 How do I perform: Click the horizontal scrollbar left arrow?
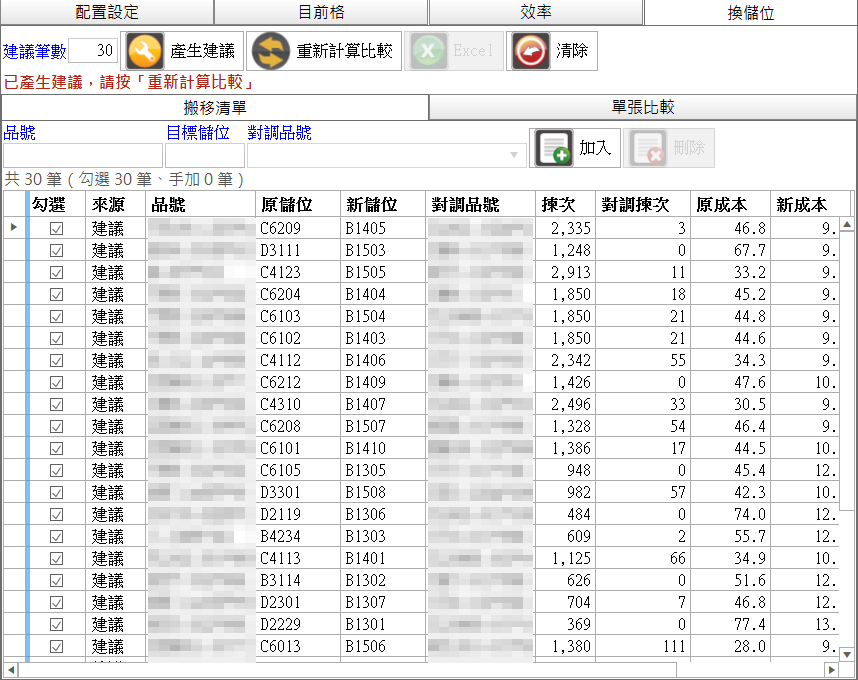[10, 670]
